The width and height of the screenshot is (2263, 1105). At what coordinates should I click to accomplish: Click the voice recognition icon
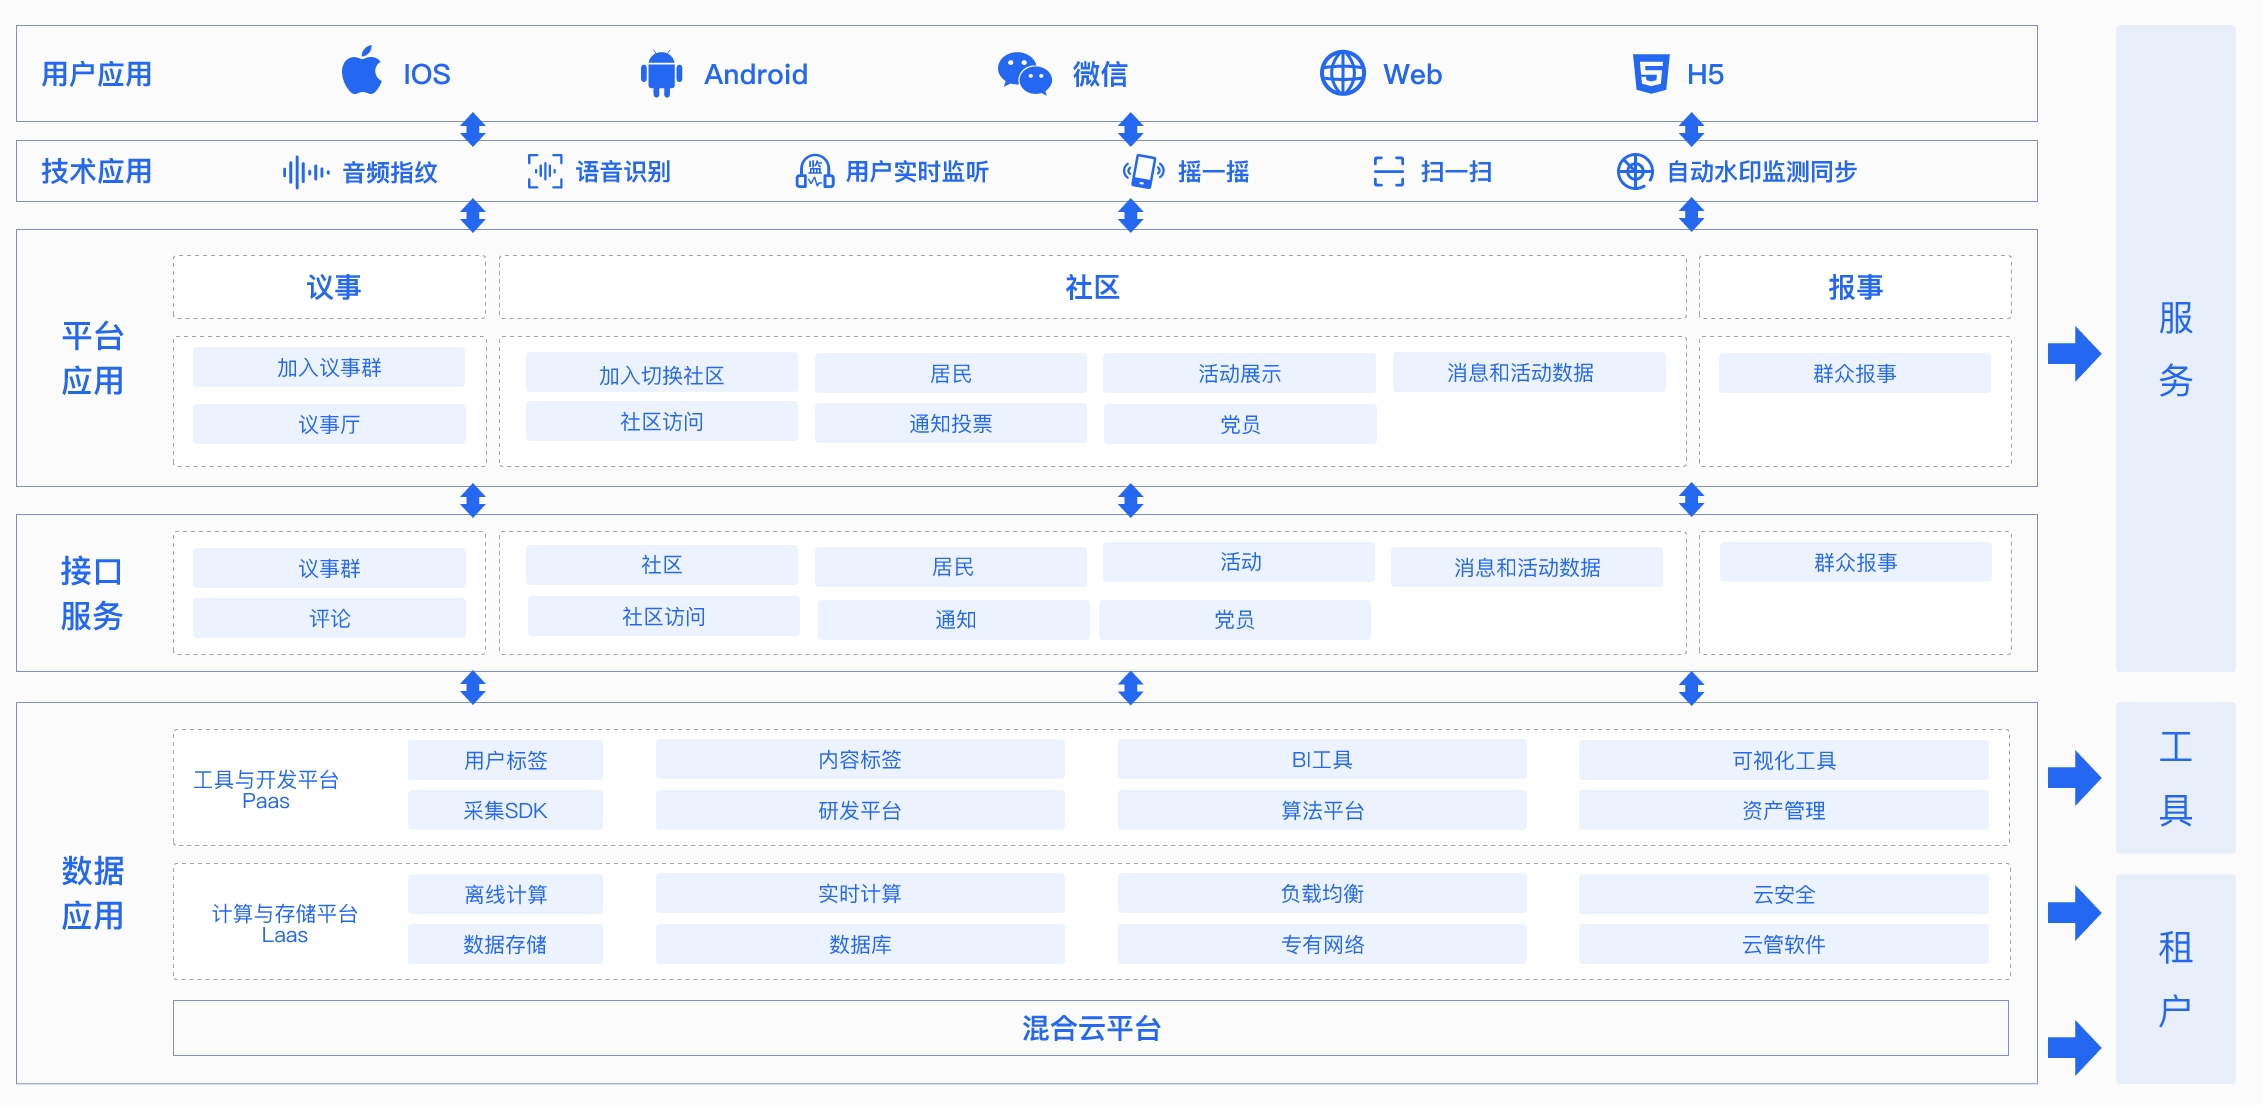pos(545,172)
